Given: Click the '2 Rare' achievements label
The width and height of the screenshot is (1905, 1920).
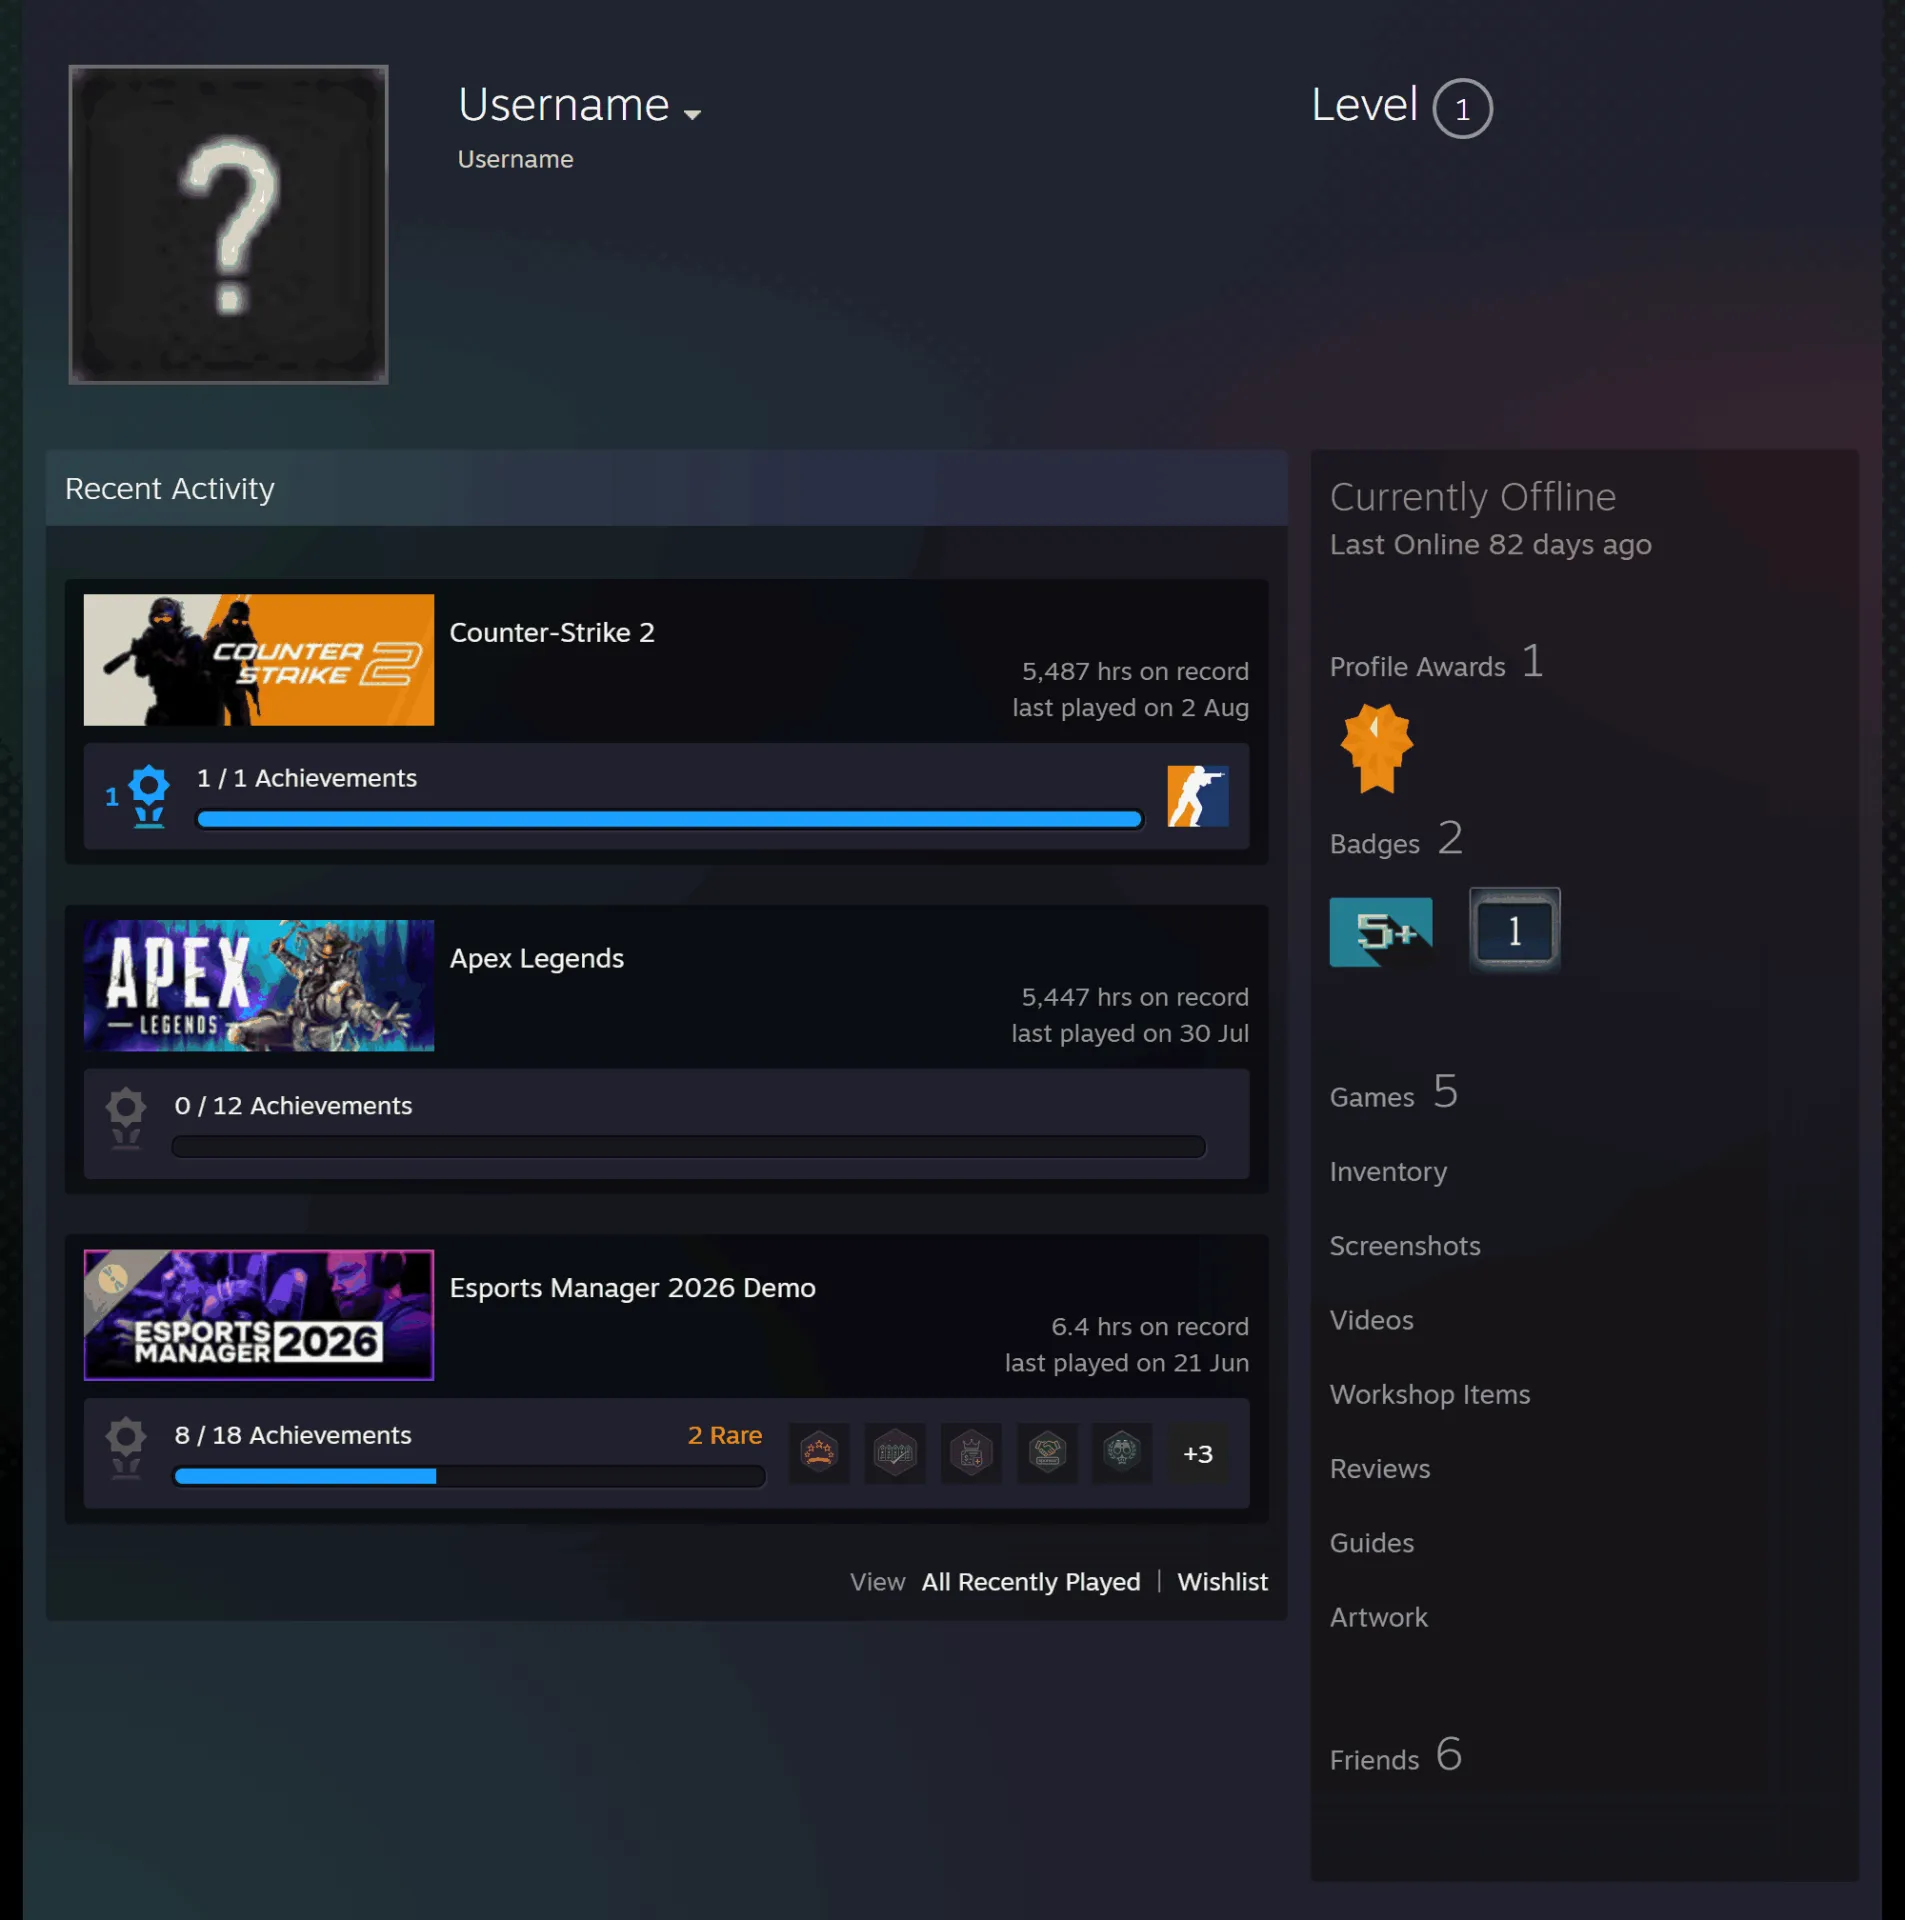Looking at the screenshot, I should click(725, 1436).
